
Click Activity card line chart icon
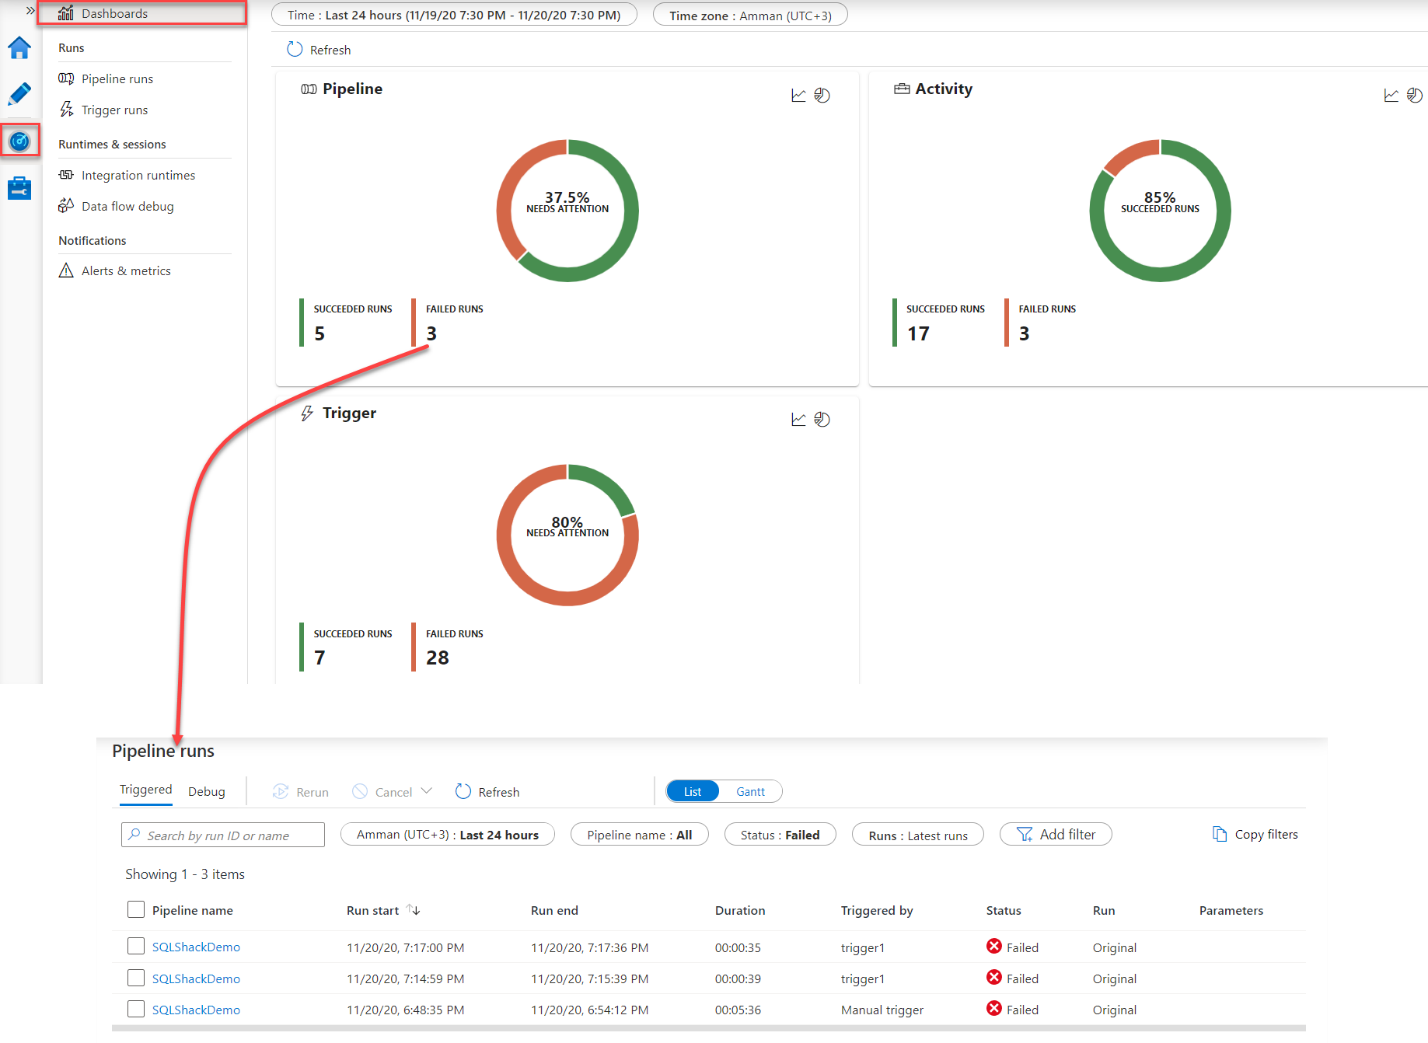(1390, 96)
